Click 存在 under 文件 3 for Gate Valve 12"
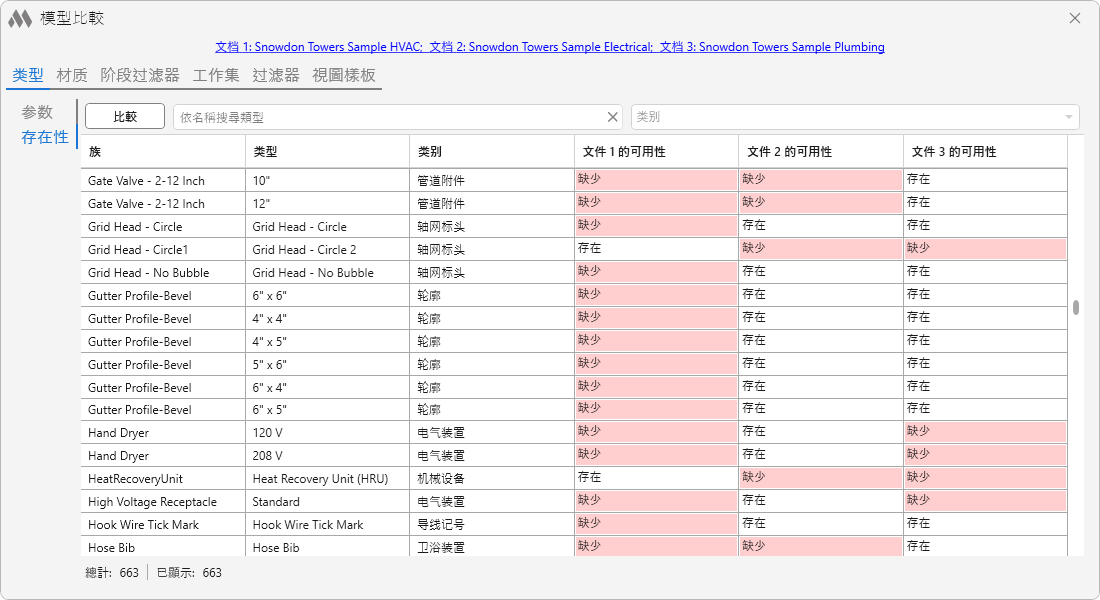The width and height of the screenshot is (1100, 600). (x=986, y=204)
